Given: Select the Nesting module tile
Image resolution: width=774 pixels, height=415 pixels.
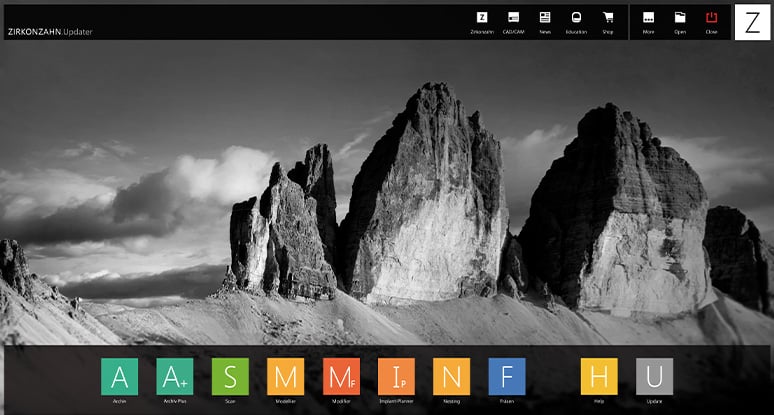Looking at the screenshot, I should click(x=452, y=377).
